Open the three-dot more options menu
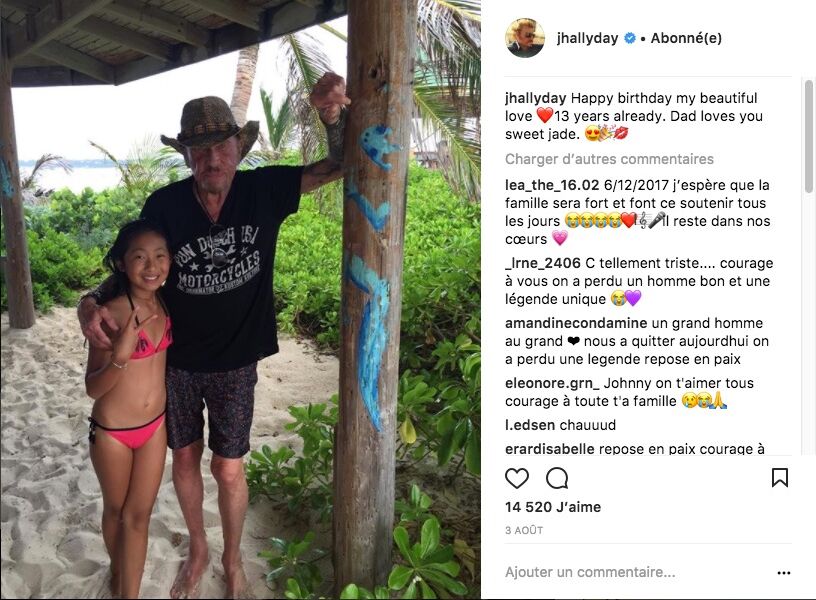816x600 pixels. 784,573
